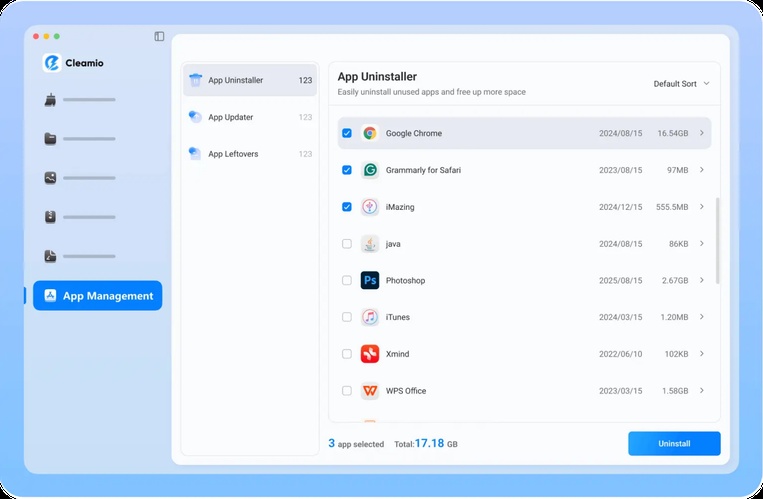The width and height of the screenshot is (763, 499).
Task: Switch to the App Updater tab
Action: pyautogui.click(x=230, y=117)
